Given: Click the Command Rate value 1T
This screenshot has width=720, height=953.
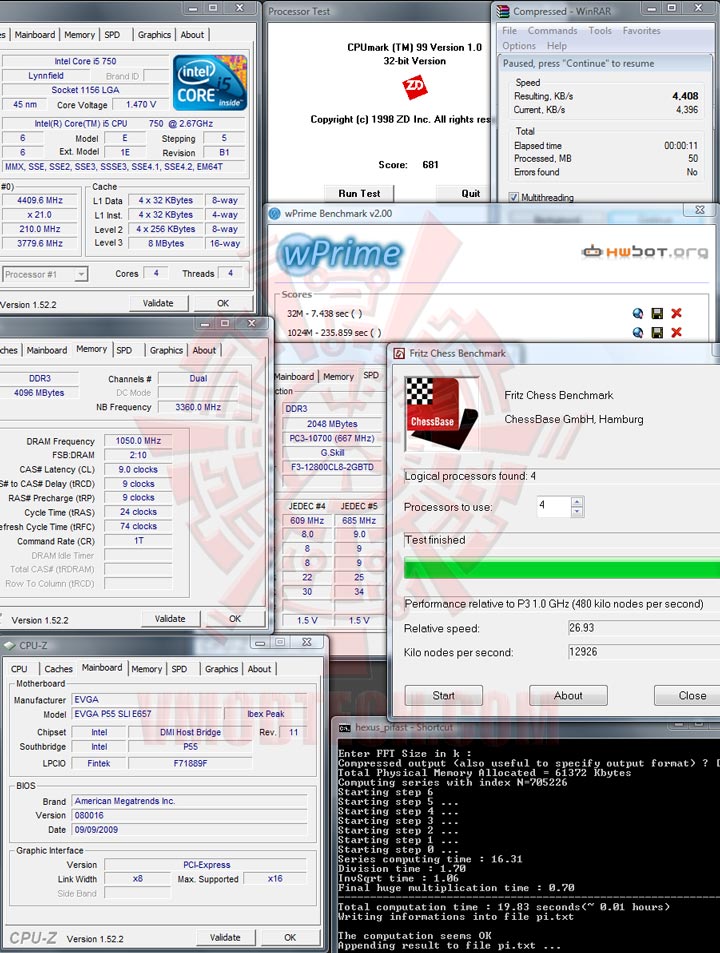Looking at the screenshot, I should [x=139, y=540].
